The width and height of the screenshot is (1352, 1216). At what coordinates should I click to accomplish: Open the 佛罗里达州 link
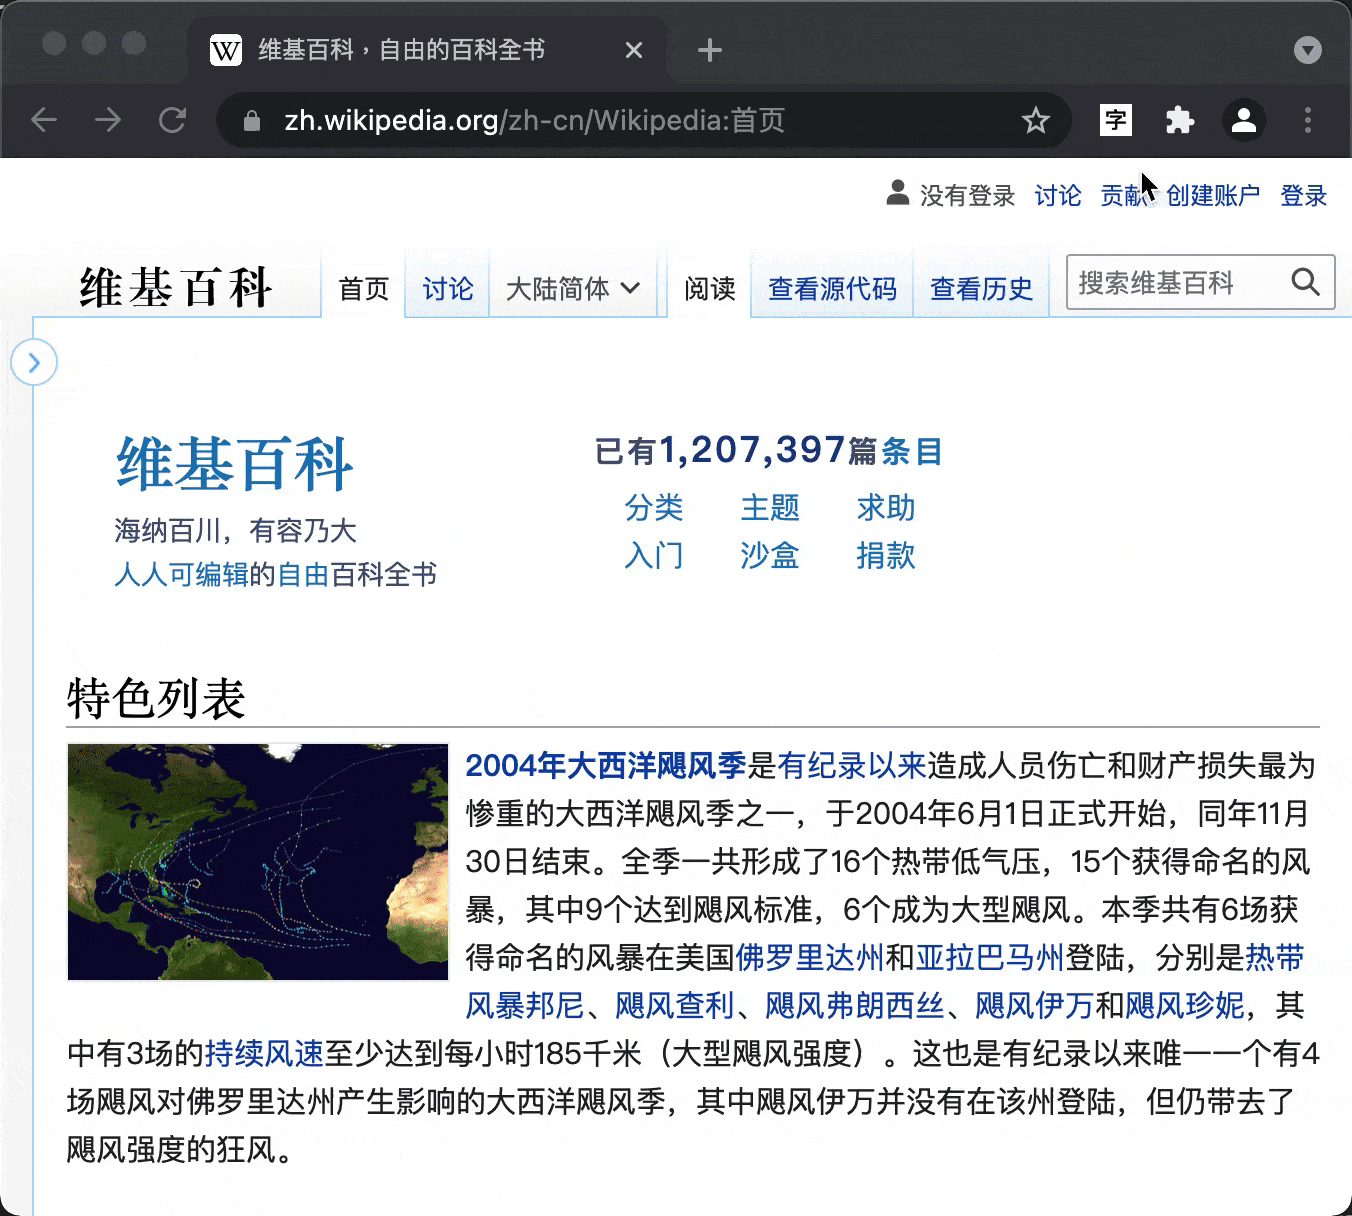tap(810, 958)
